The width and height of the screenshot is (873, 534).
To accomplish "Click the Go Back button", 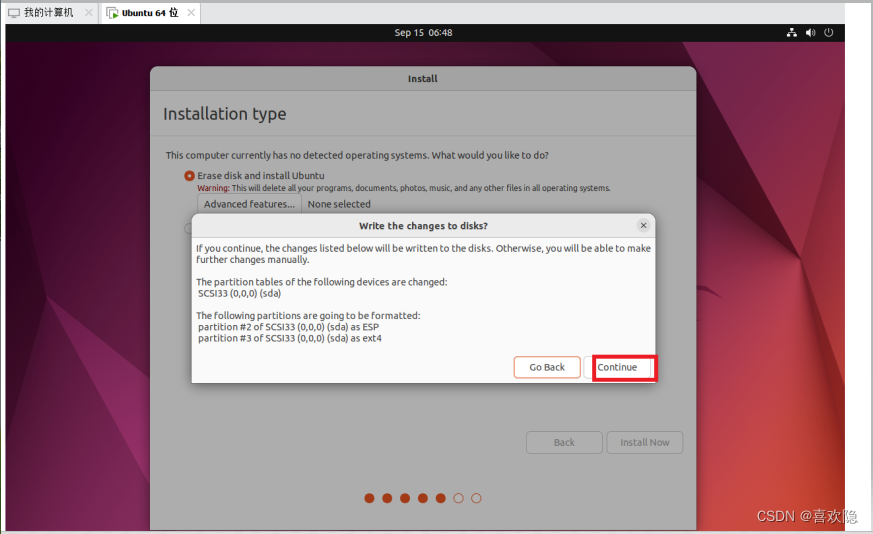I will click(x=547, y=368).
